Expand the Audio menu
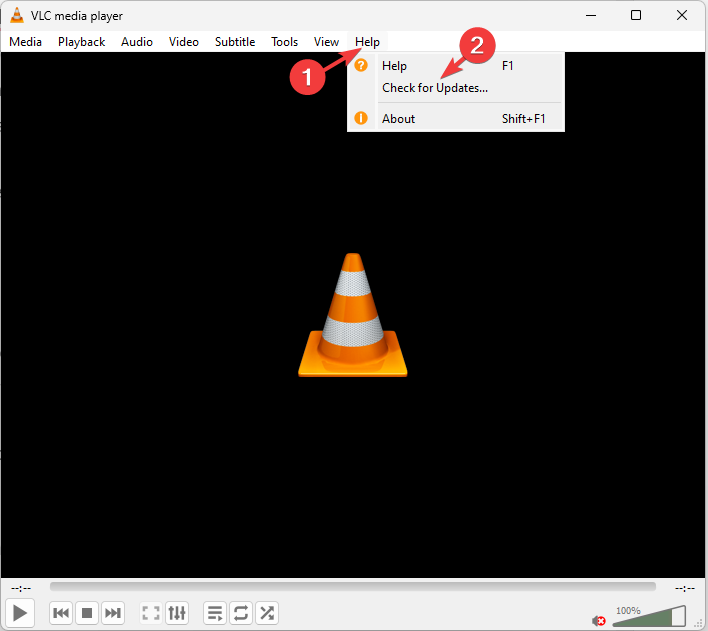The height and width of the screenshot is (631, 708). pyautogui.click(x=137, y=42)
